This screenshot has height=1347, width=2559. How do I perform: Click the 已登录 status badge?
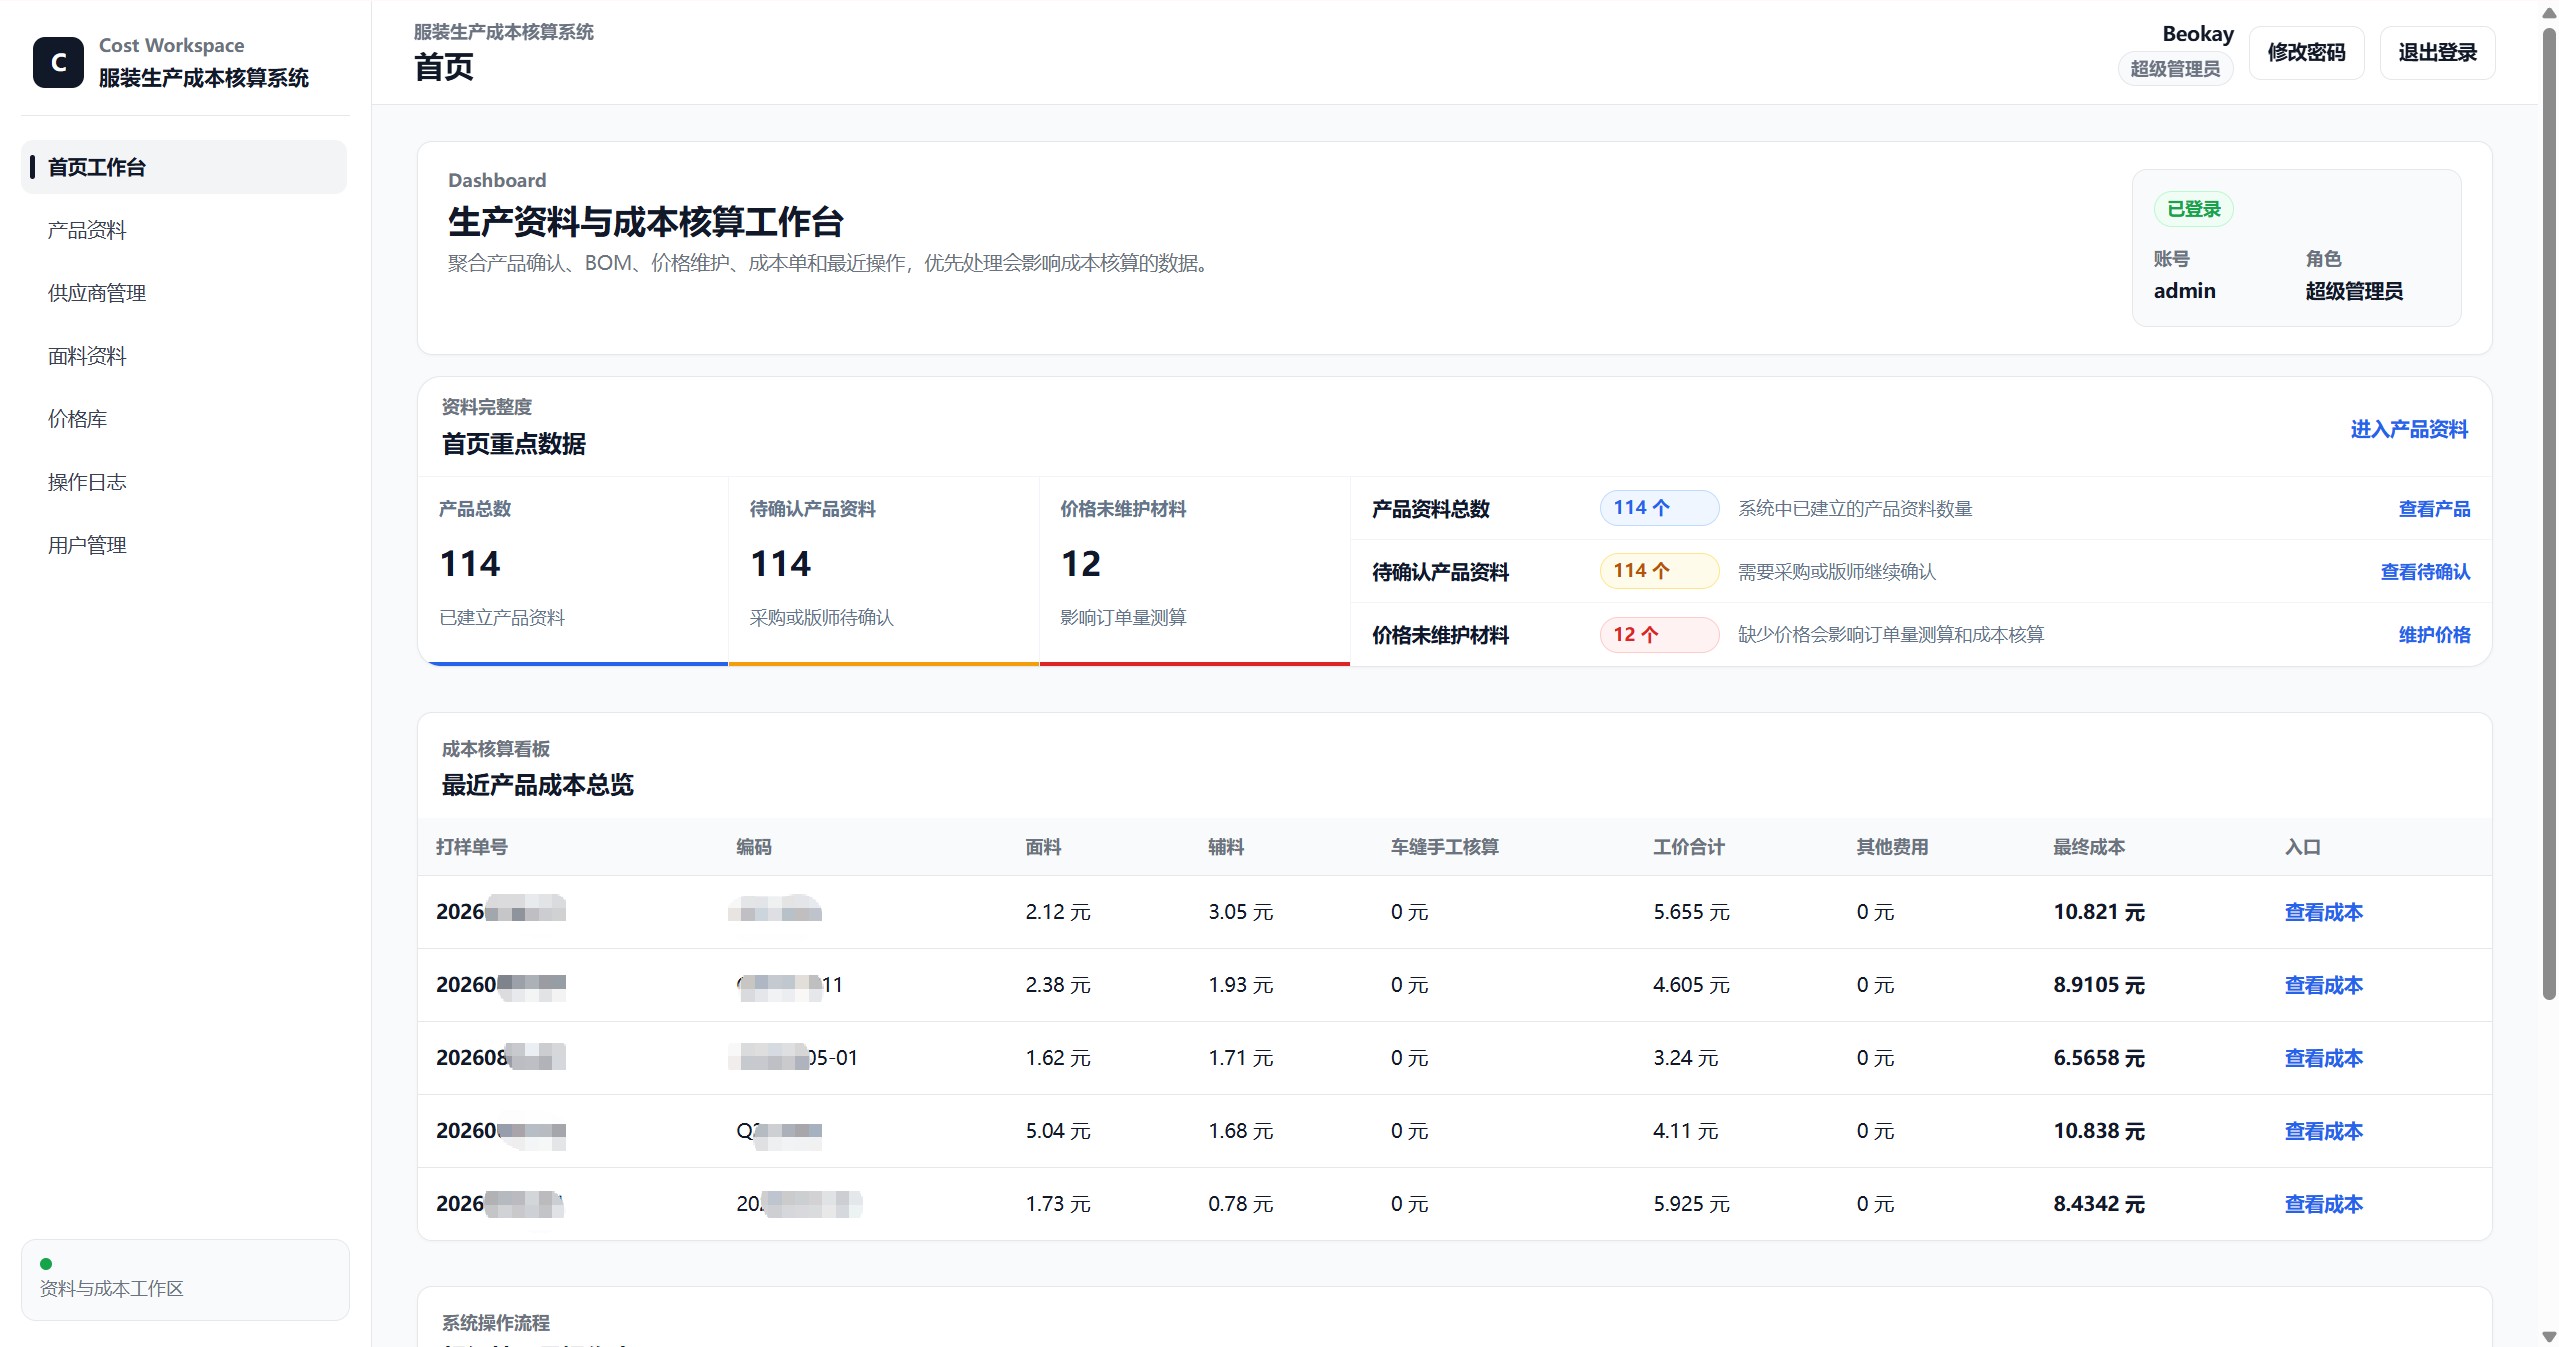(x=2193, y=209)
